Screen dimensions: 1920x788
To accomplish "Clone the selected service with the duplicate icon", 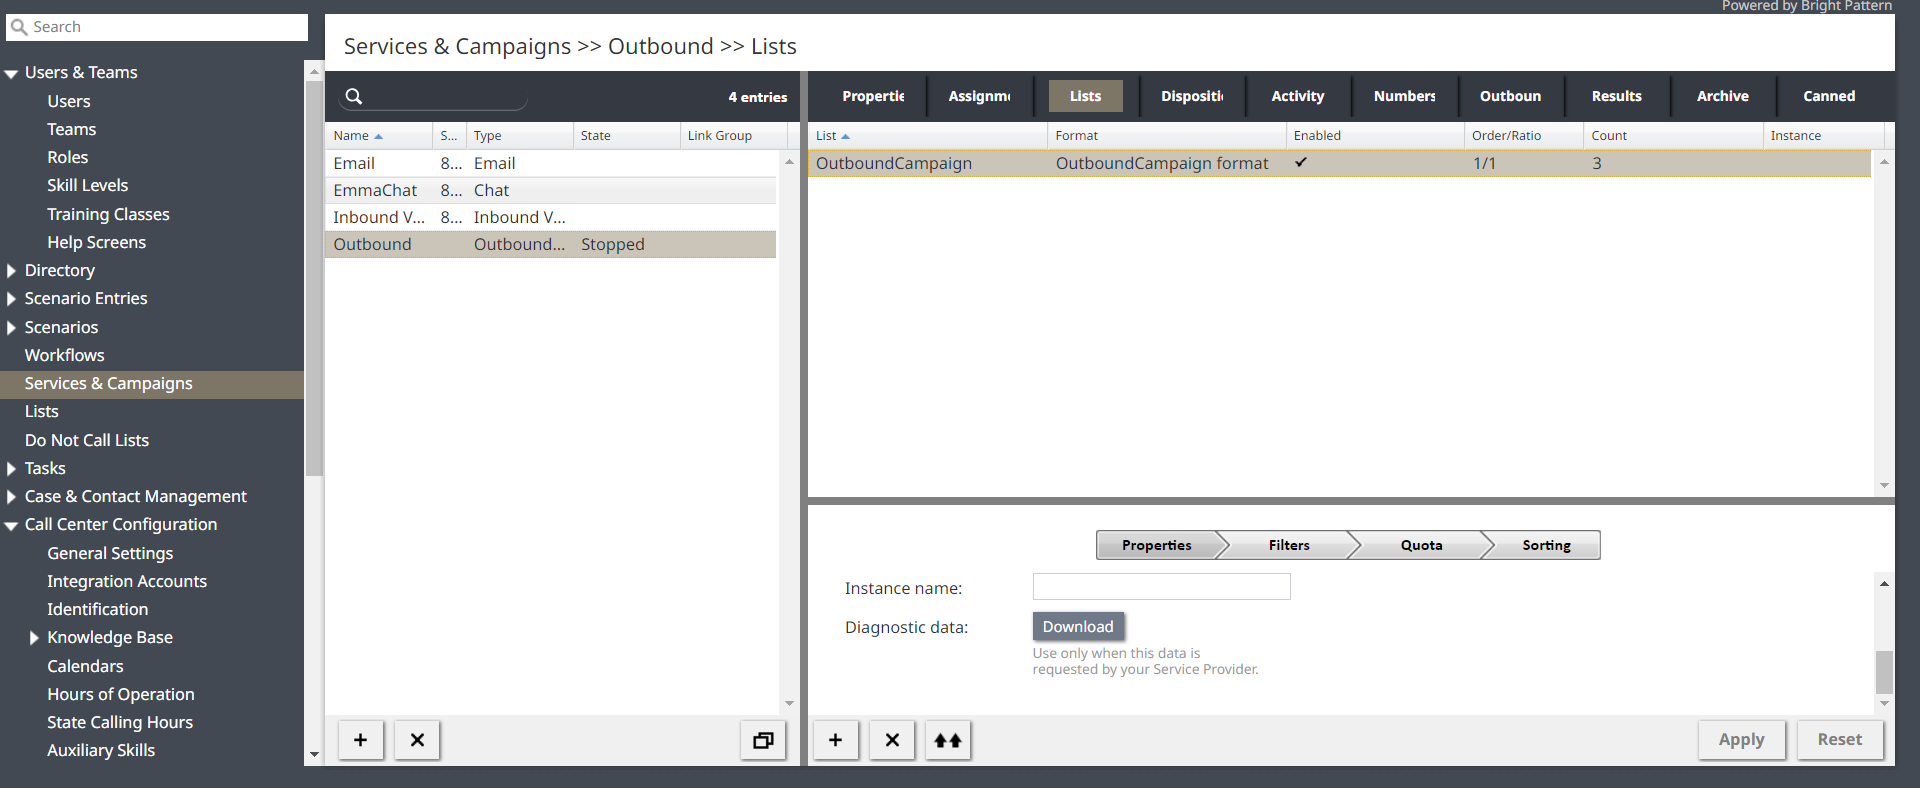I will (x=763, y=740).
